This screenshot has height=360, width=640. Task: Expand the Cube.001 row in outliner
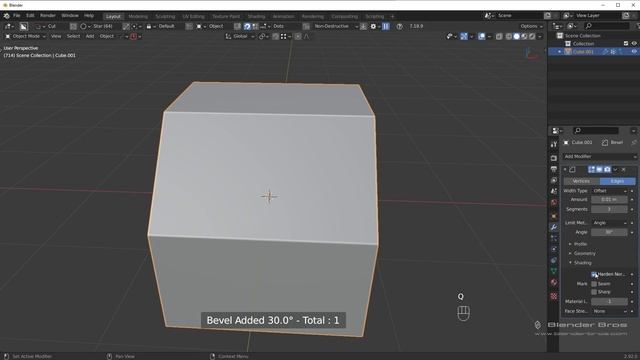click(x=560, y=52)
